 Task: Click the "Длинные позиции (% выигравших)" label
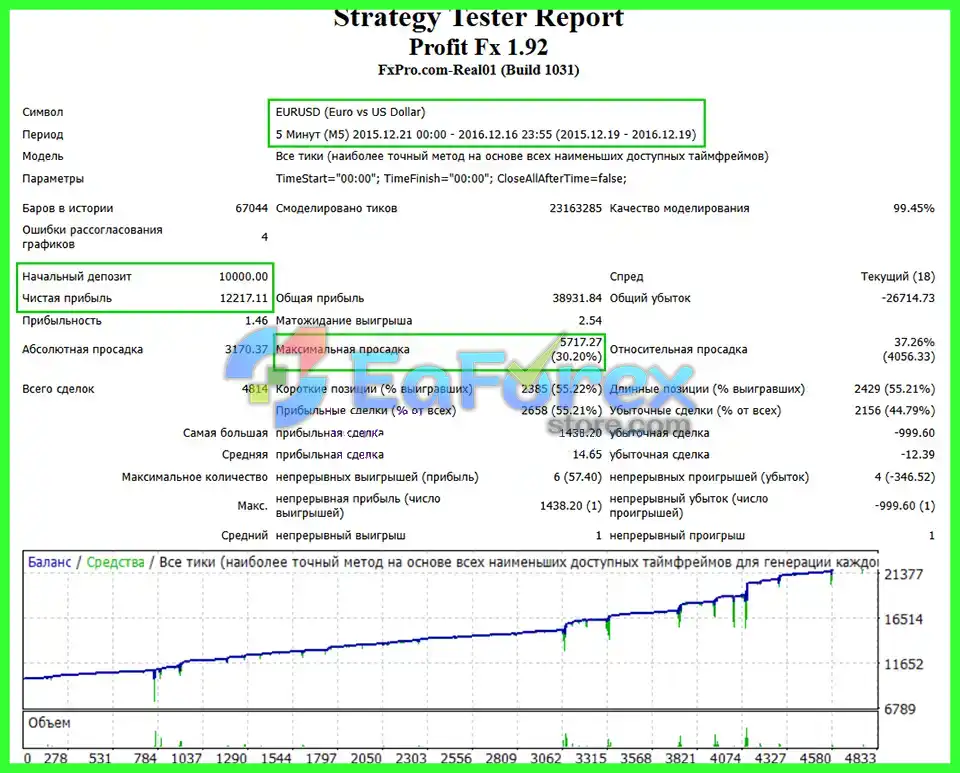(707, 389)
